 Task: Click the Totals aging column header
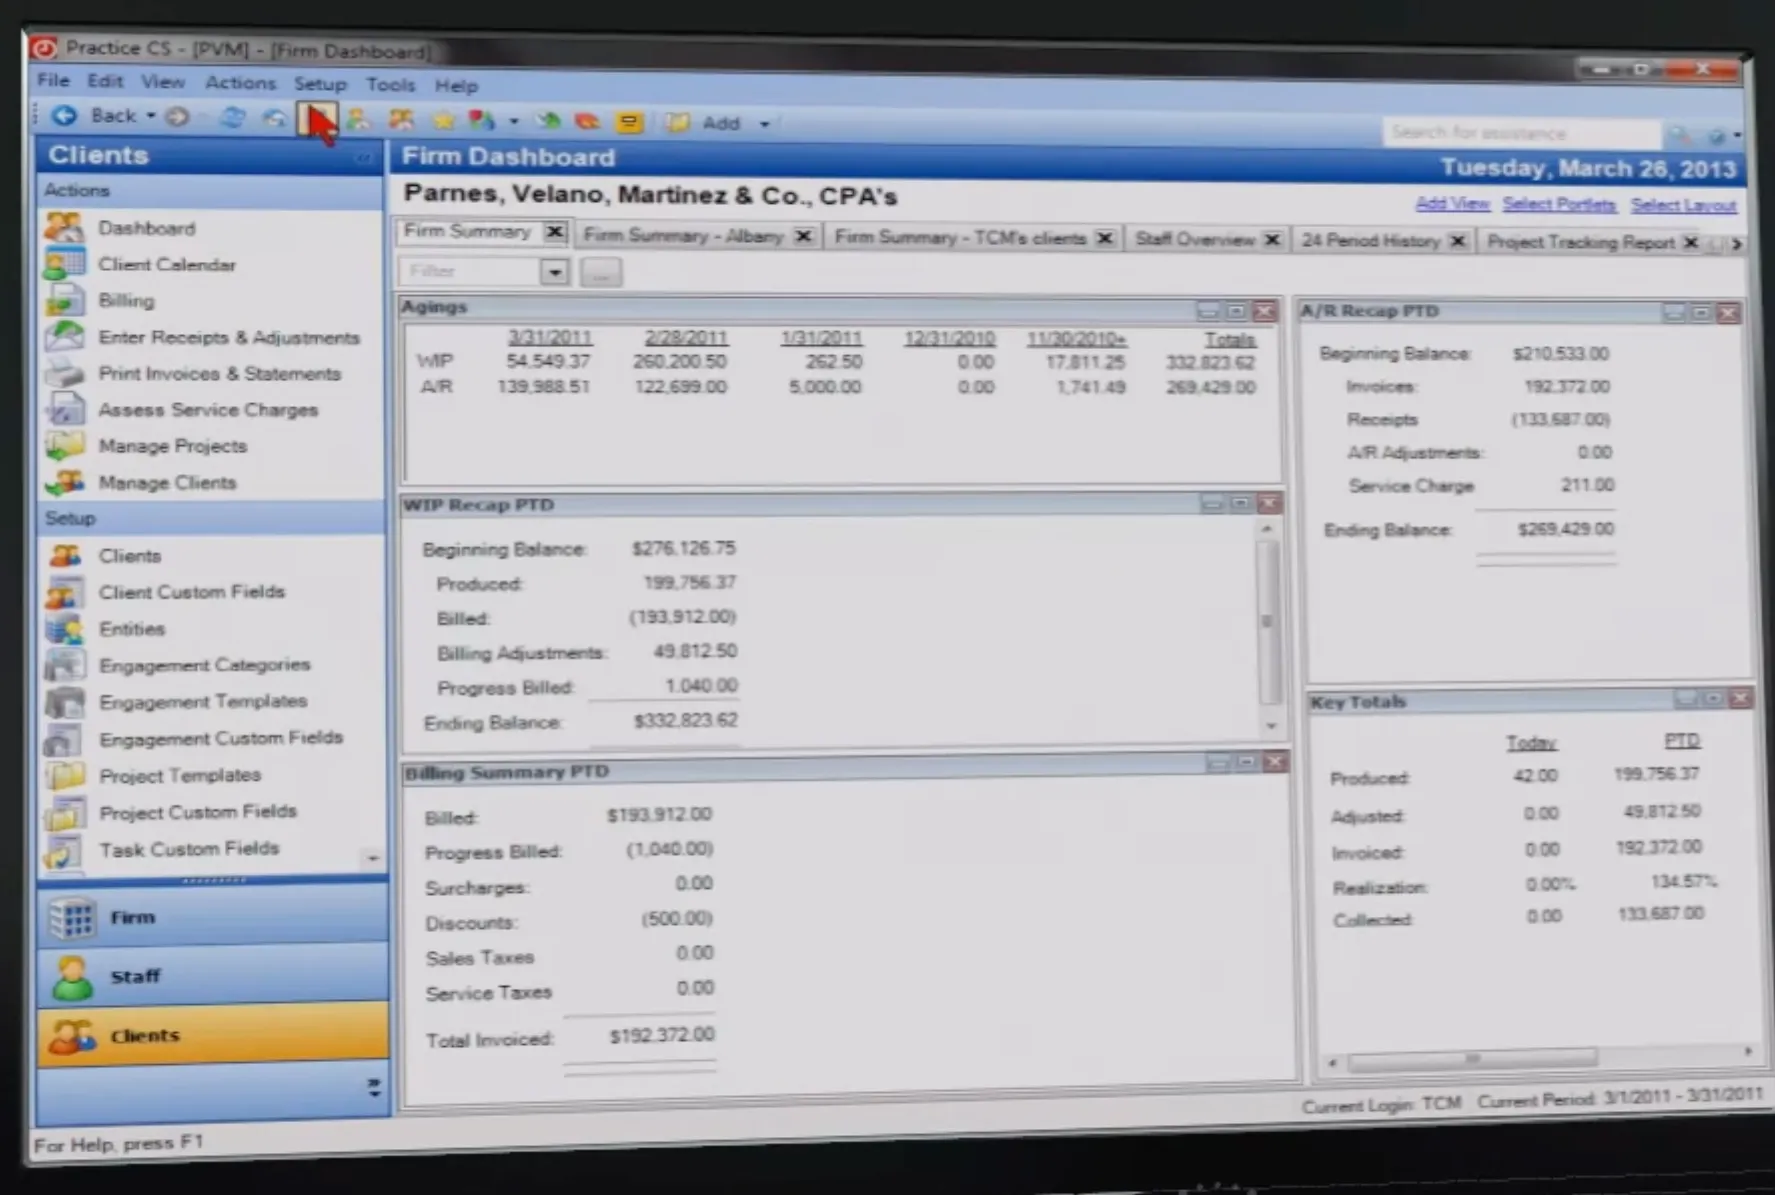click(1229, 340)
